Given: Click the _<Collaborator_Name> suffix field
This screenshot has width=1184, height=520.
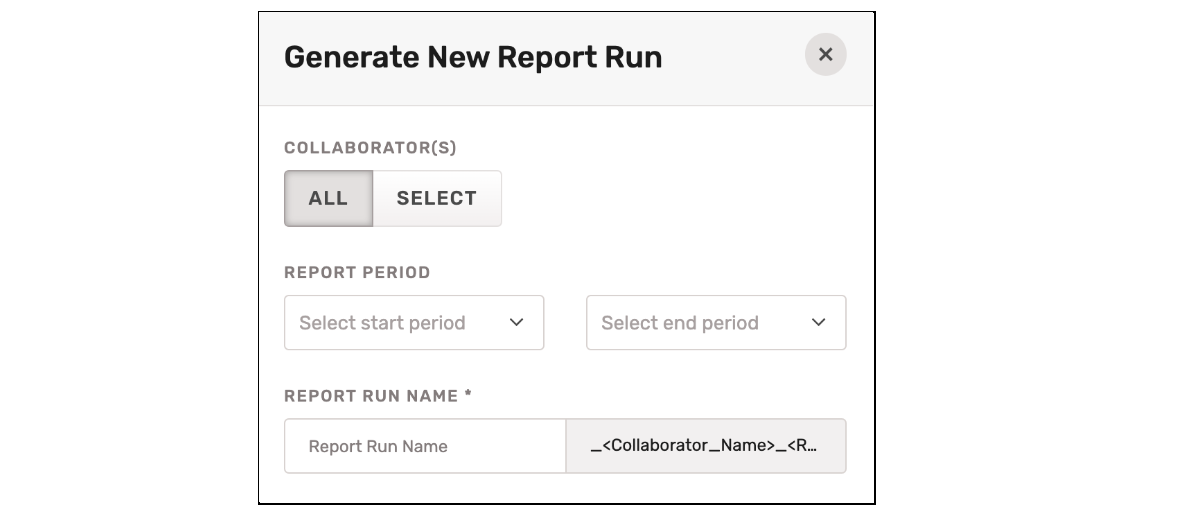Looking at the screenshot, I should [x=705, y=446].
